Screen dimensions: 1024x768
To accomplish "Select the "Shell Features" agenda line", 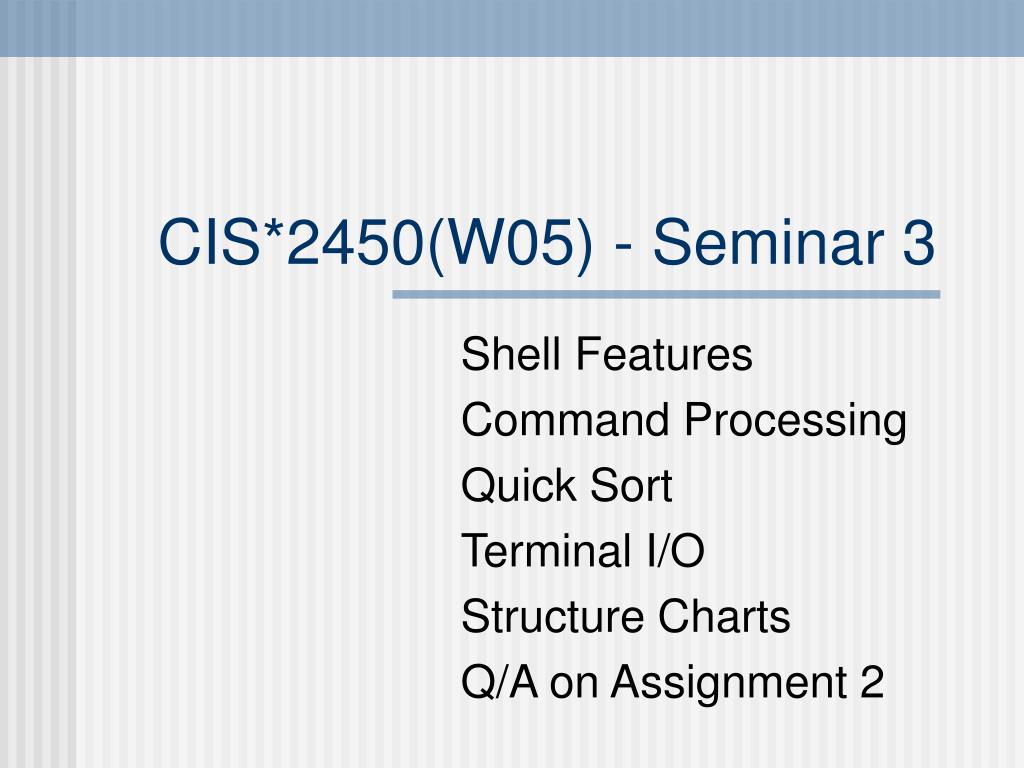I will pos(607,354).
